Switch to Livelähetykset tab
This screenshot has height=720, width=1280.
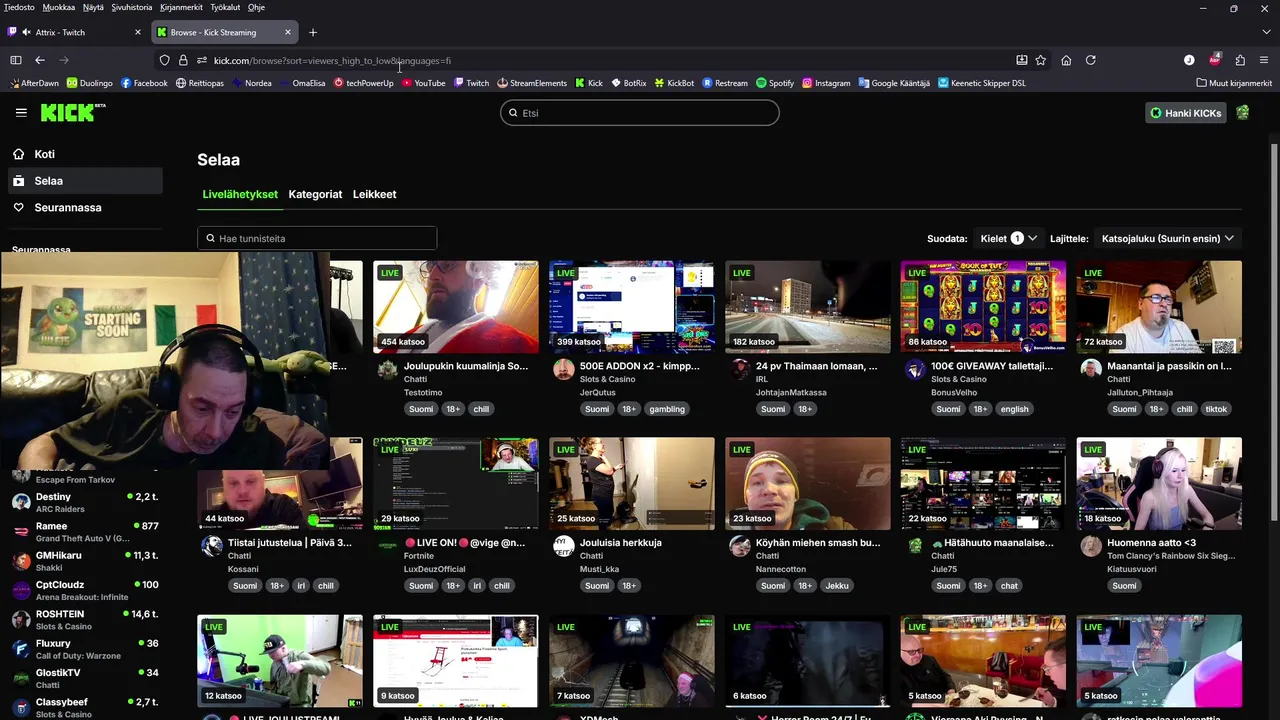[240, 194]
